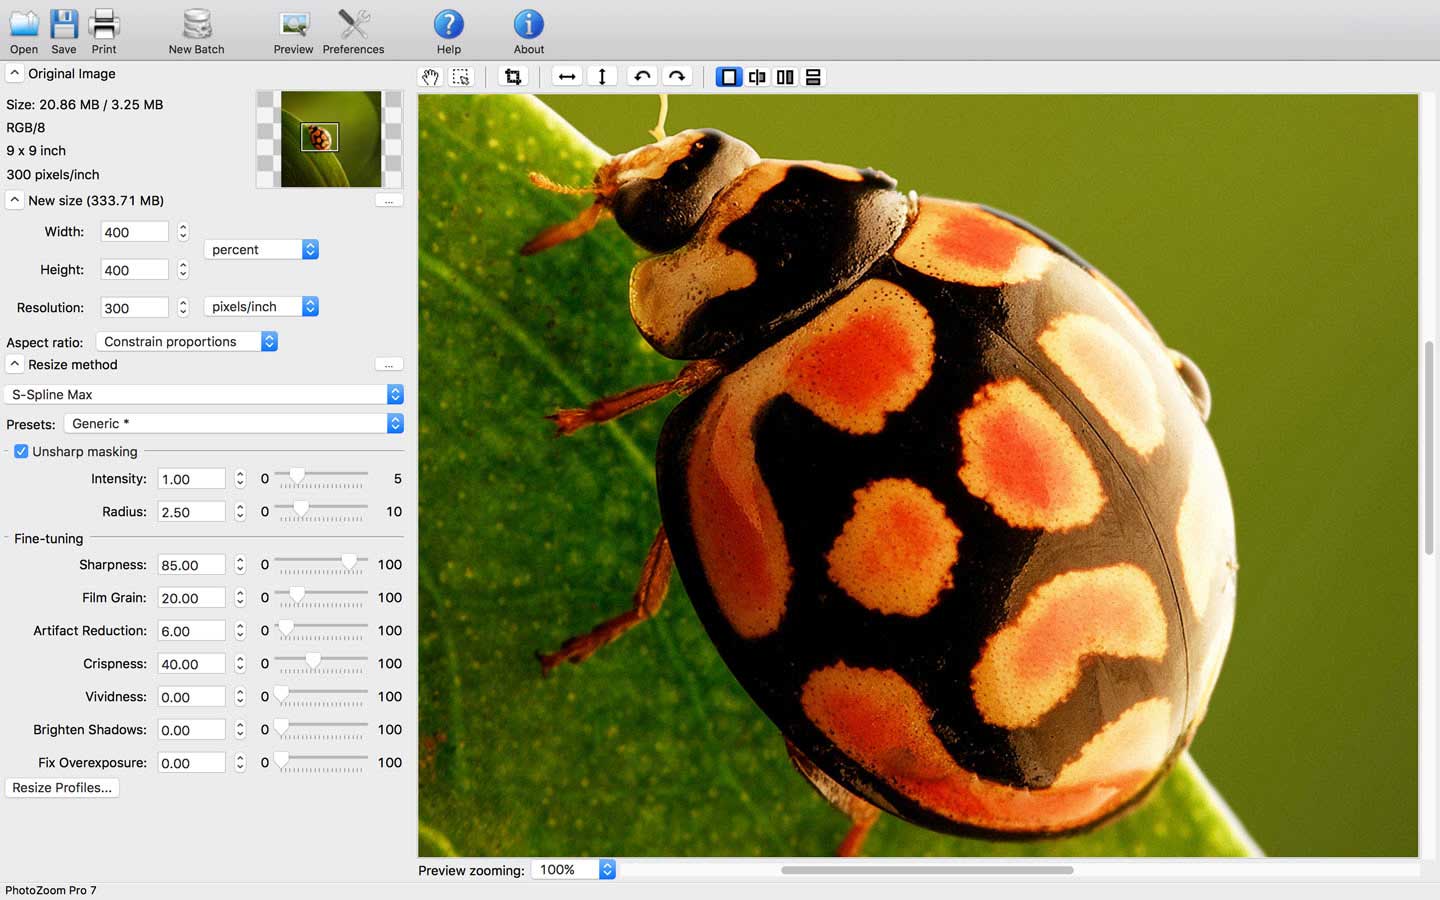
Task: Open the S-Spline Max resize method dropdown
Action: 204,394
